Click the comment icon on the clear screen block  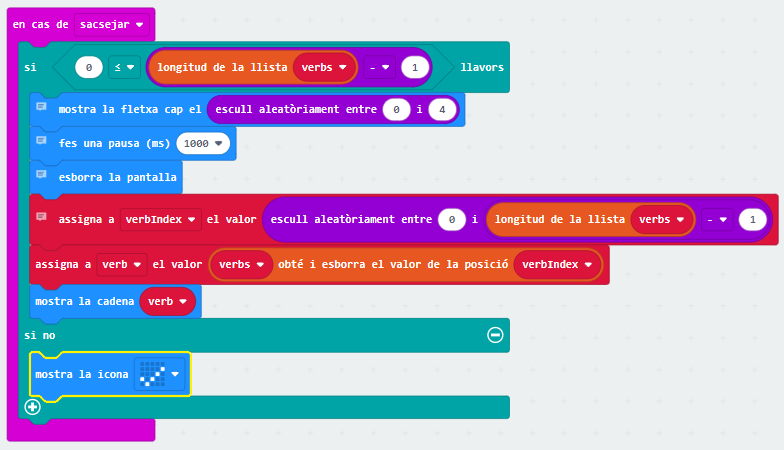click(x=41, y=174)
